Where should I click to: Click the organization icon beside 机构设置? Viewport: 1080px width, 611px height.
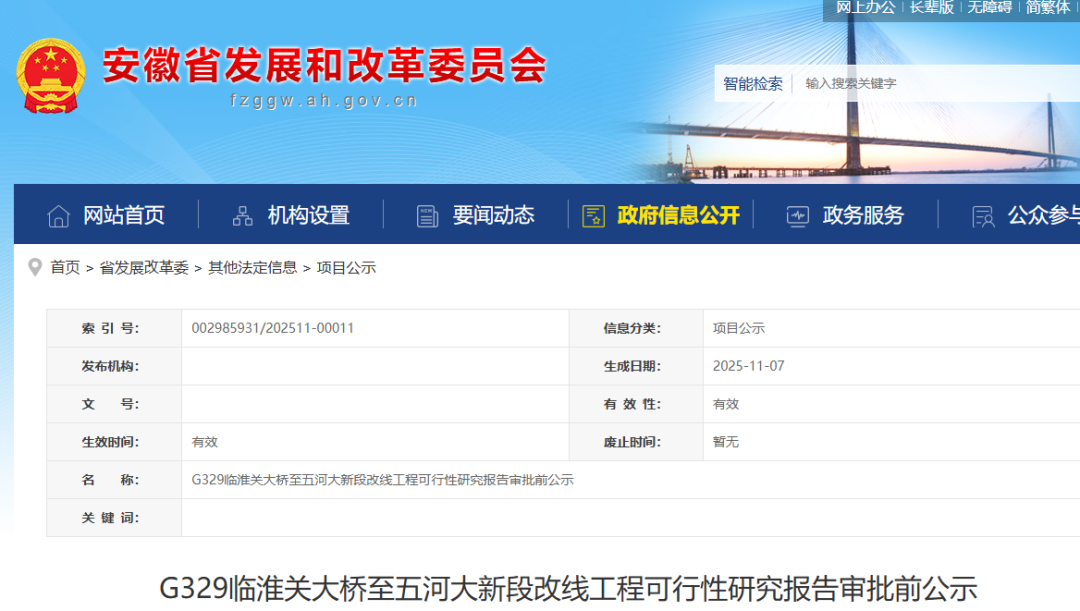(x=243, y=215)
